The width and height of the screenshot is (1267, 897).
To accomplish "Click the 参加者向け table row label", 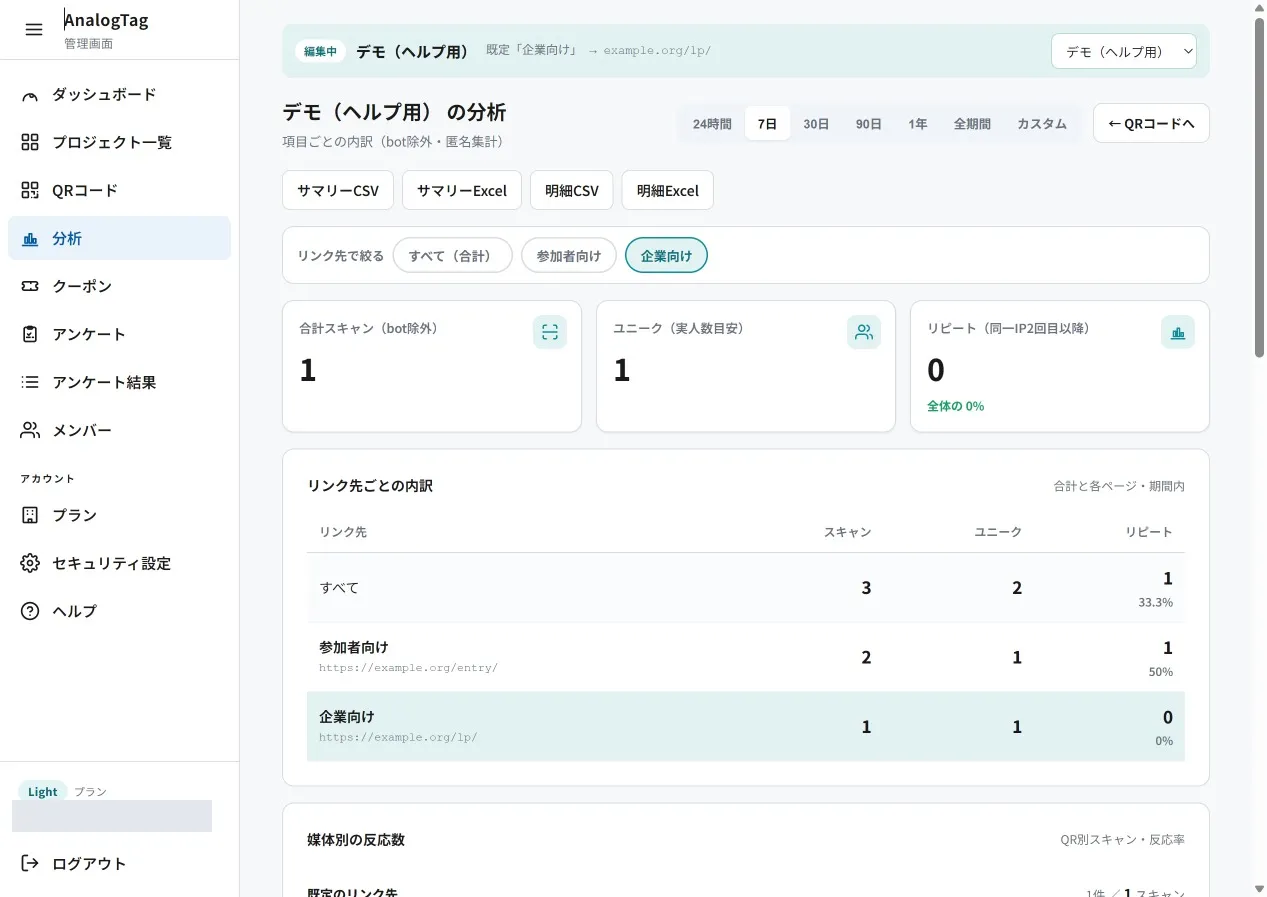I will (354, 647).
